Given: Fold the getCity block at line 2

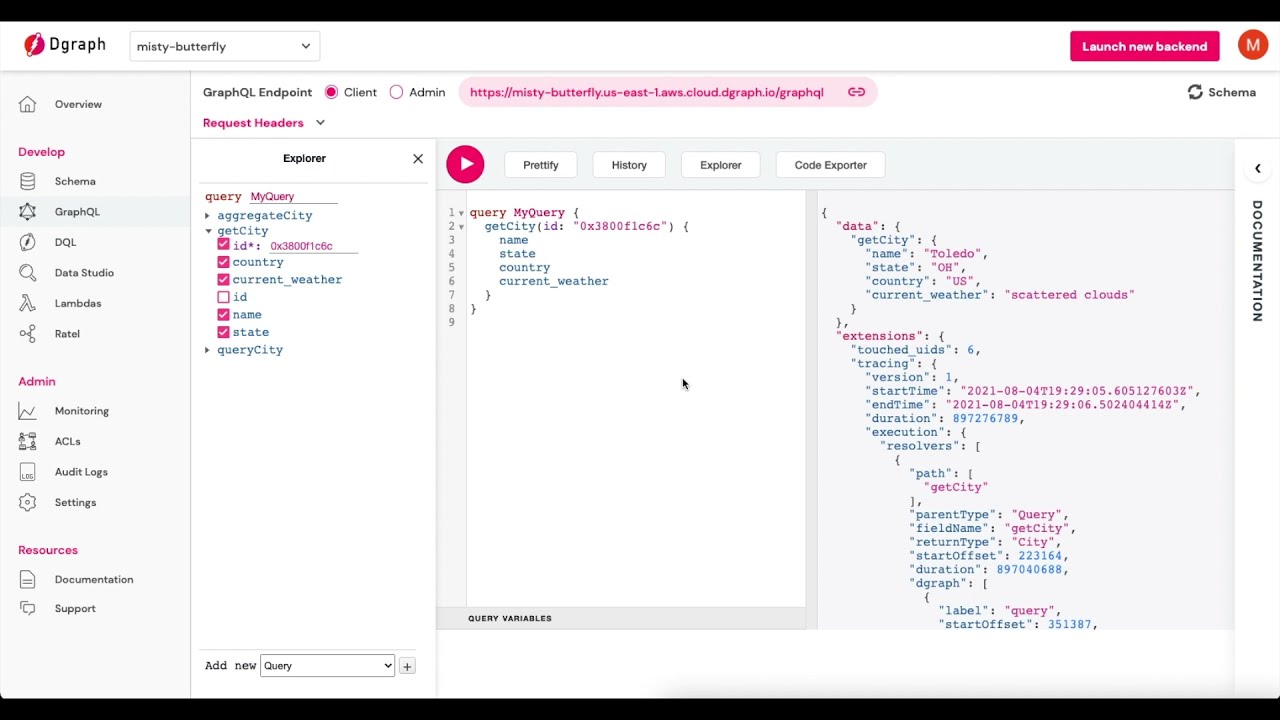Looking at the screenshot, I should click(x=461, y=227).
